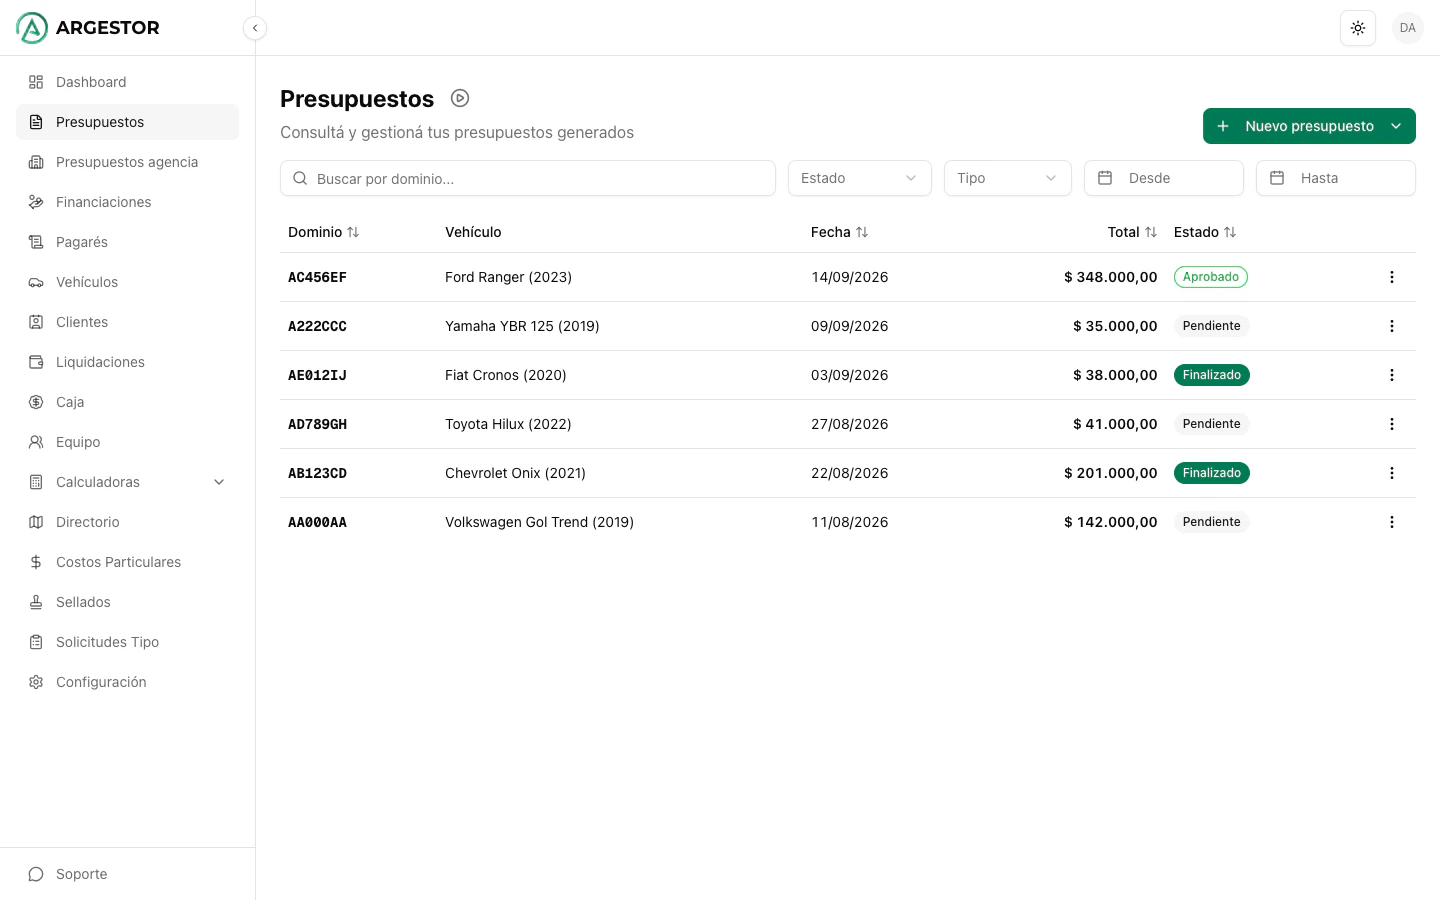1440x900 pixels.
Task: Open the Caja section
Action: click(127, 402)
